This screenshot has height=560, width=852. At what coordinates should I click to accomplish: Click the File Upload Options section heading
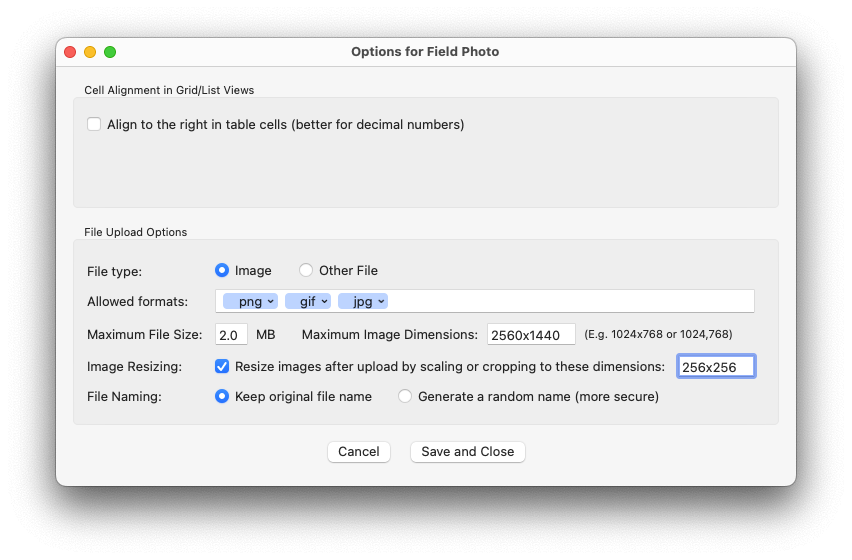(x=135, y=232)
